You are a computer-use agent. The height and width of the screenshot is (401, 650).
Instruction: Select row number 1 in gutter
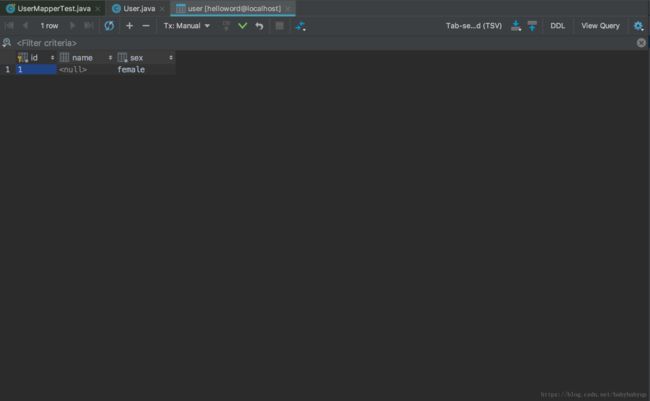coord(7,69)
